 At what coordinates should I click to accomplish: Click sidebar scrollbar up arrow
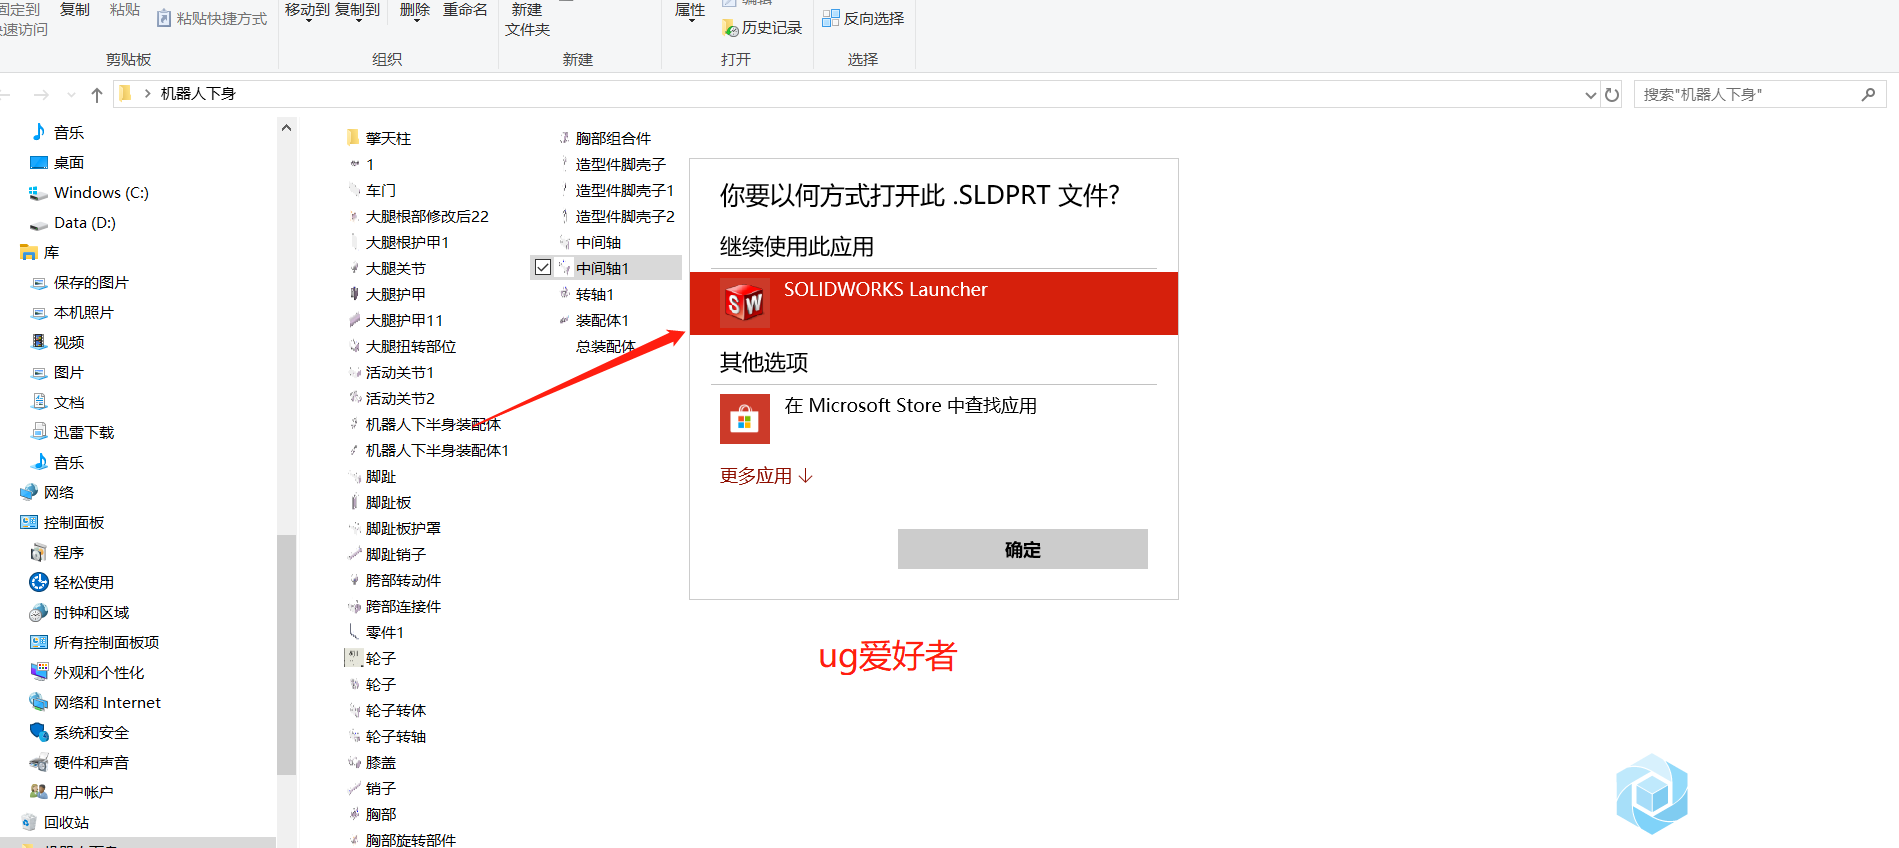(x=286, y=128)
